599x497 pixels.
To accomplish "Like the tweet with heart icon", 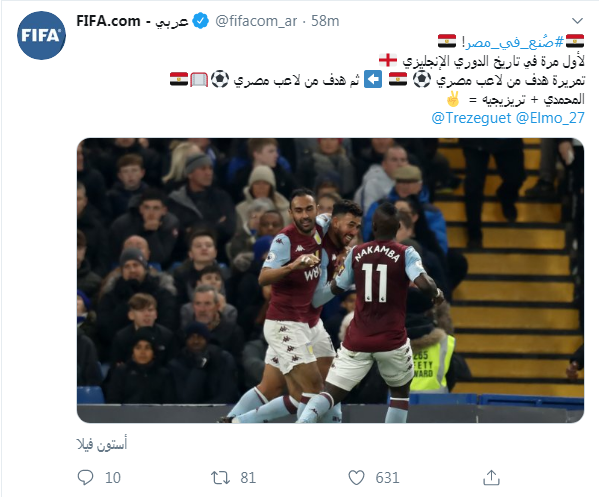I will coord(356,478).
